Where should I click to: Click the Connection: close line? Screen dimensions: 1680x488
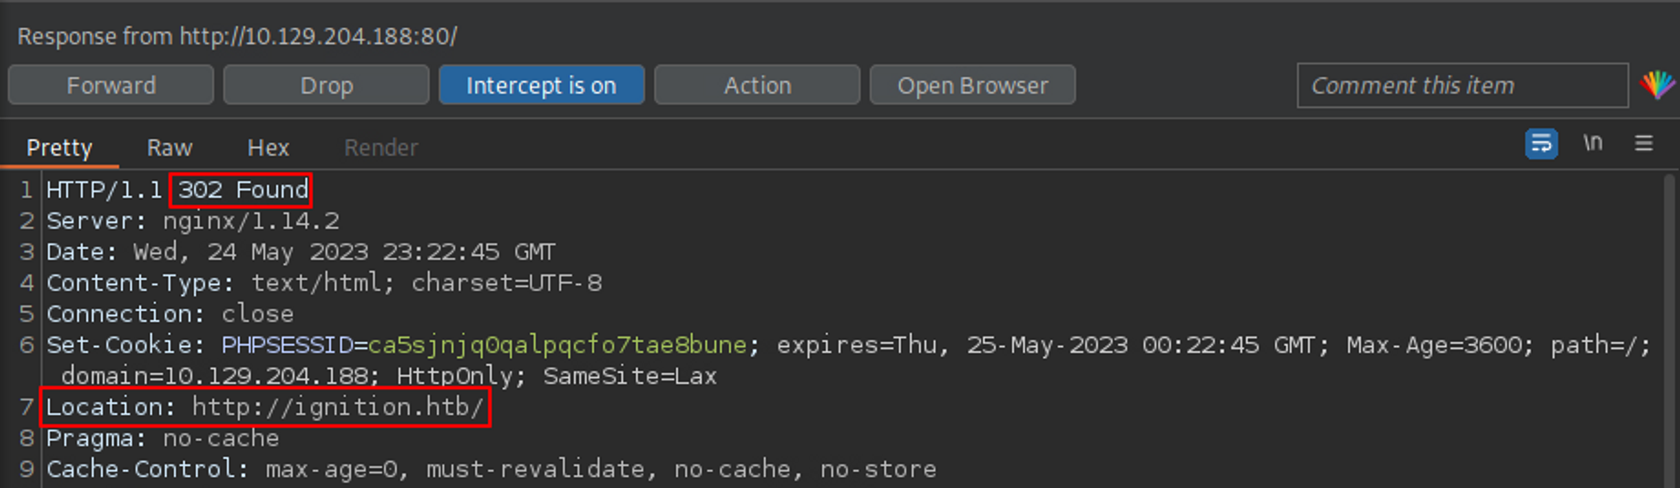tap(170, 313)
